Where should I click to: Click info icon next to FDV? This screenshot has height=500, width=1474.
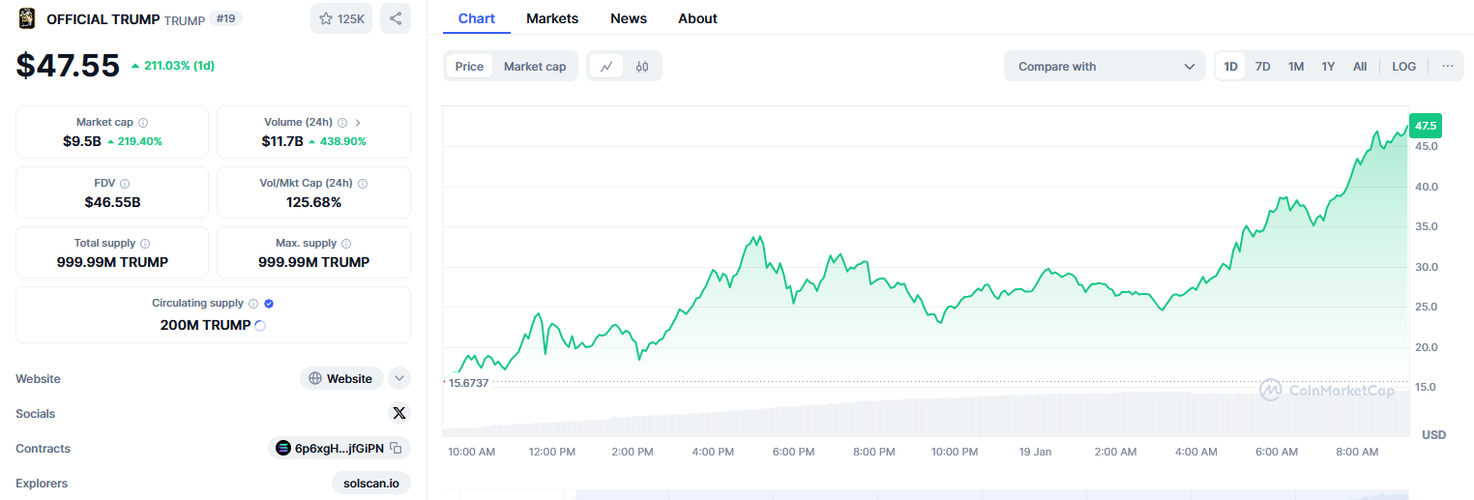(125, 183)
